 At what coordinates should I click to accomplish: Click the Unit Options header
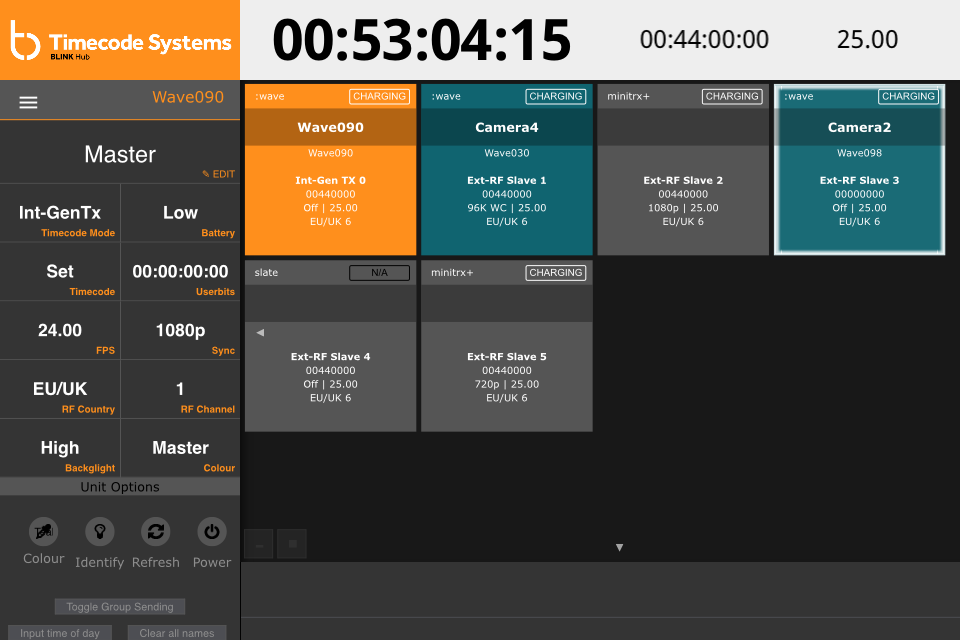(x=120, y=487)
